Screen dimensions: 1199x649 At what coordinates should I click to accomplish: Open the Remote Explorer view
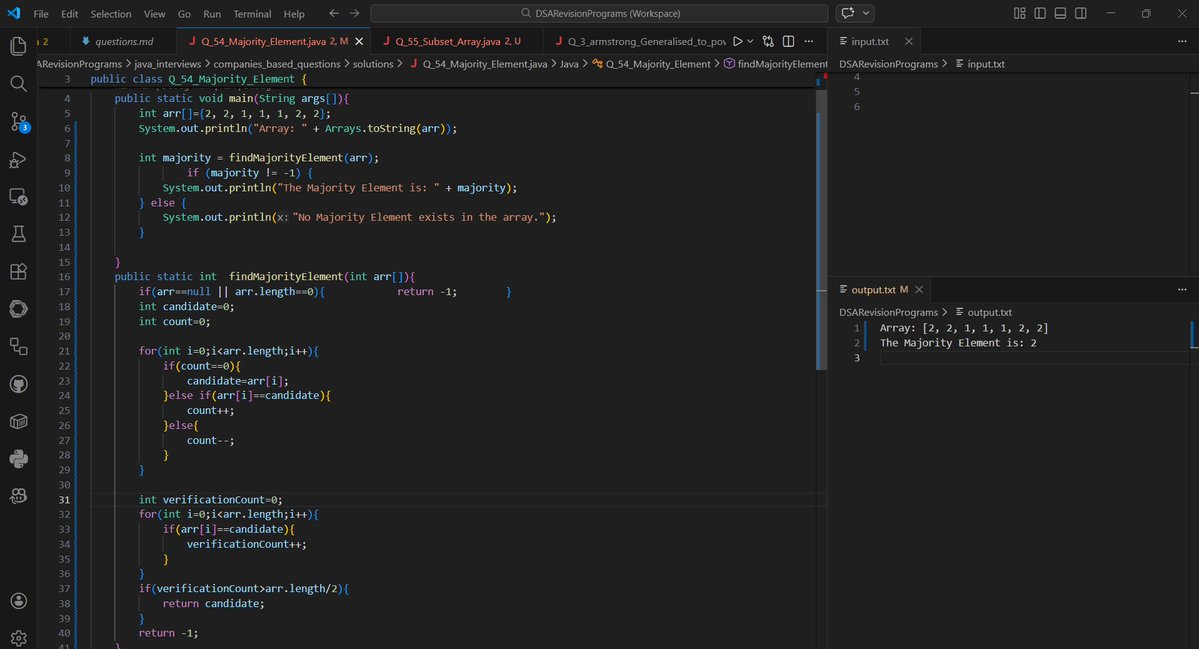point(18,196)
